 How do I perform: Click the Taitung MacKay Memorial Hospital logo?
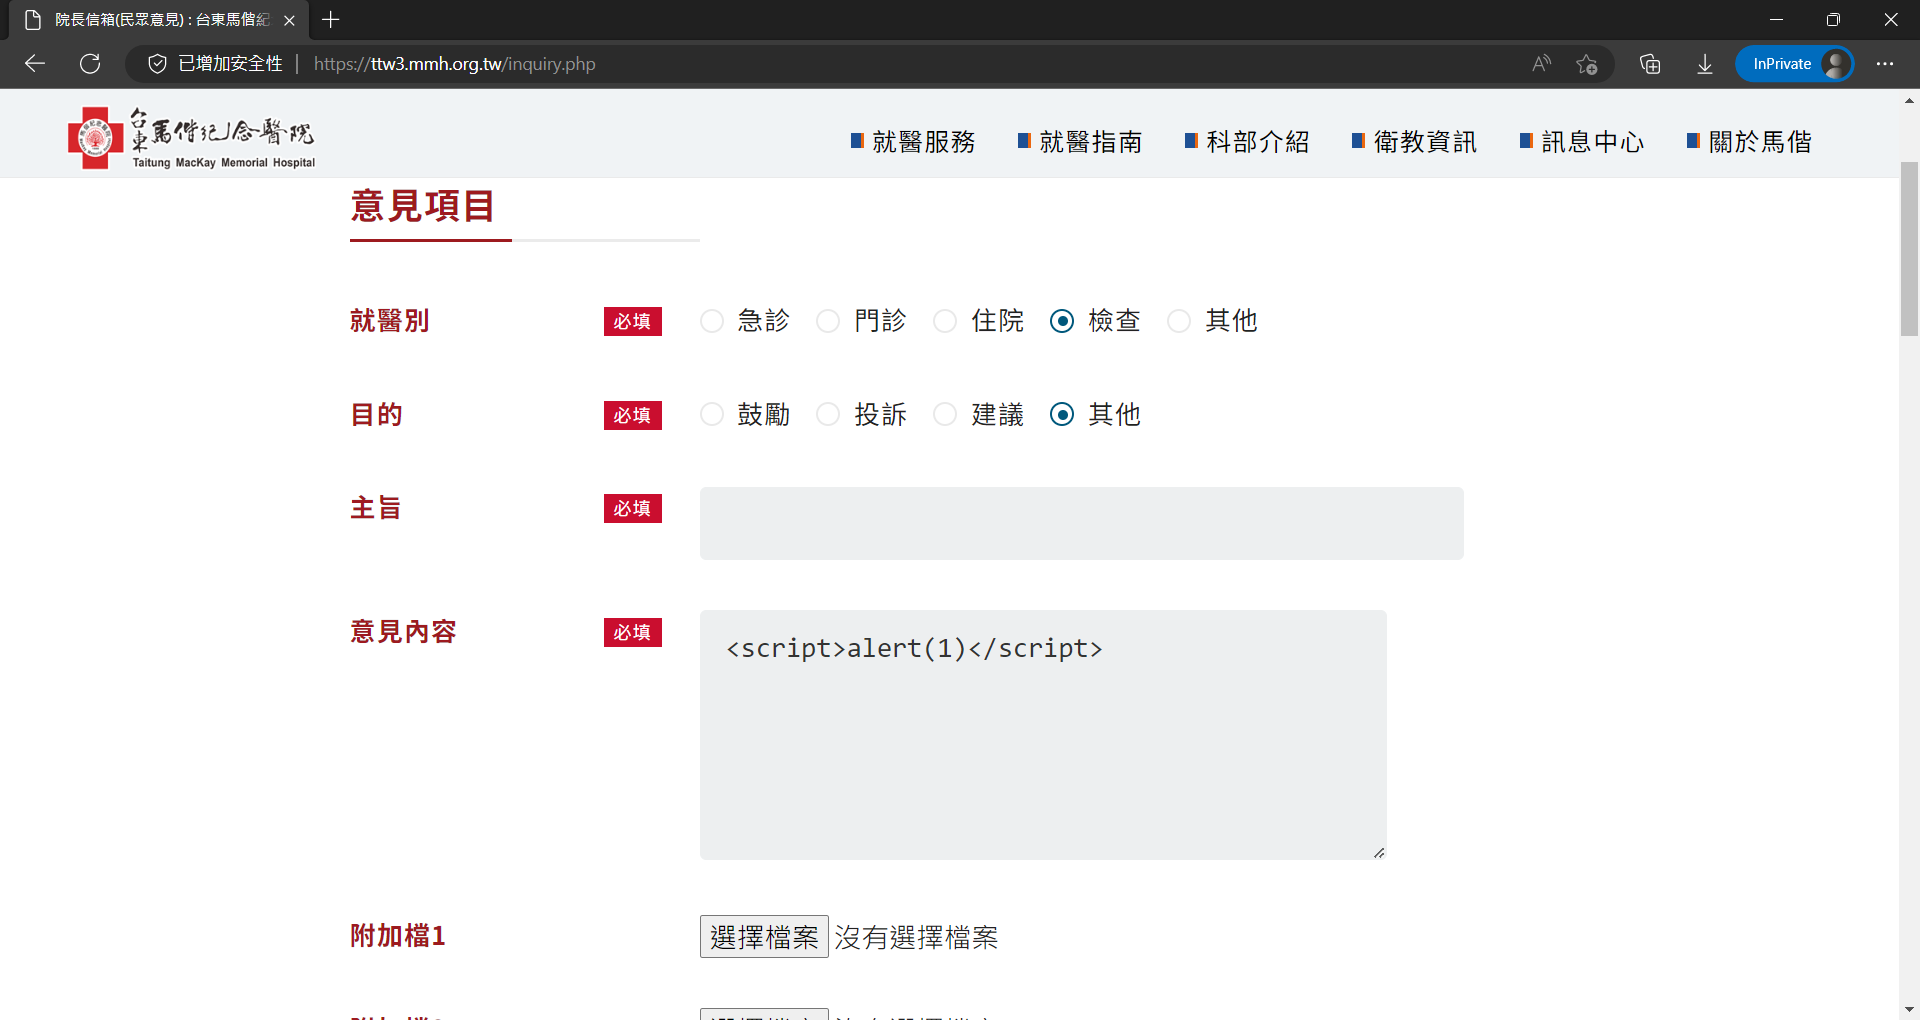click(x=192, y=138)
